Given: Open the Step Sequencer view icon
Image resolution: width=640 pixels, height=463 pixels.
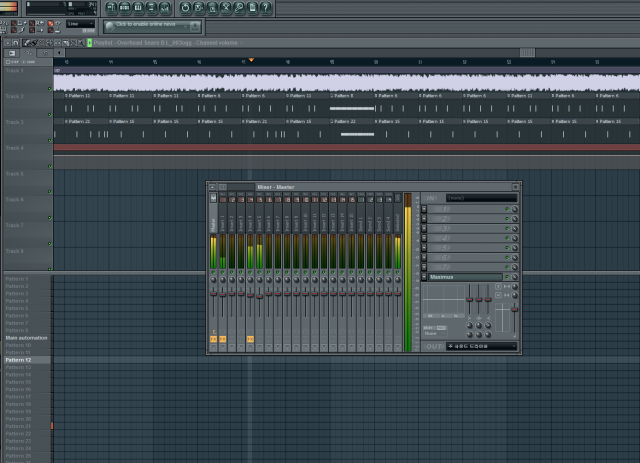Looking at the screenshot, I should coord(124,8).
